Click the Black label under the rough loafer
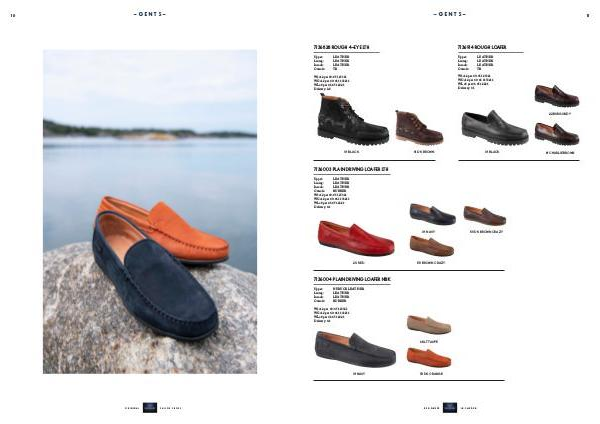 coord(492,152)
